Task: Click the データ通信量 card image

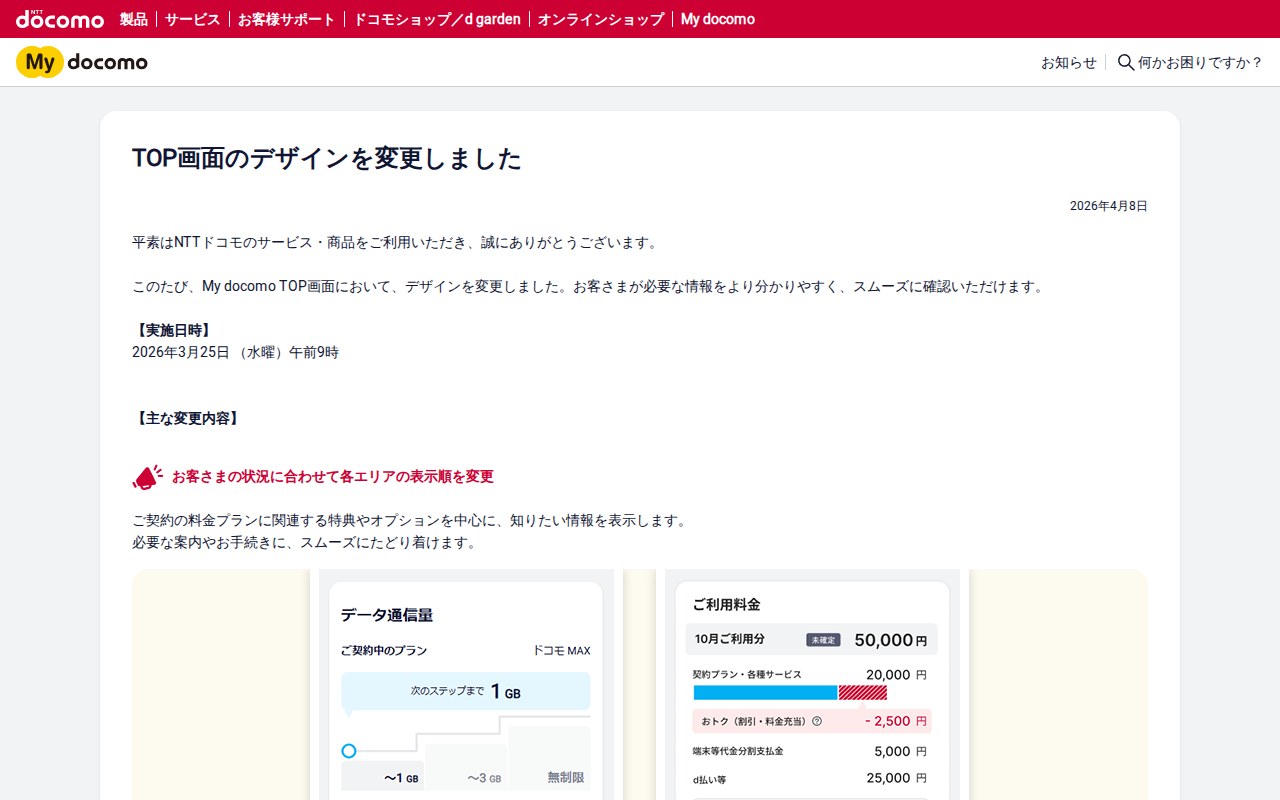Action: point(466,685)
